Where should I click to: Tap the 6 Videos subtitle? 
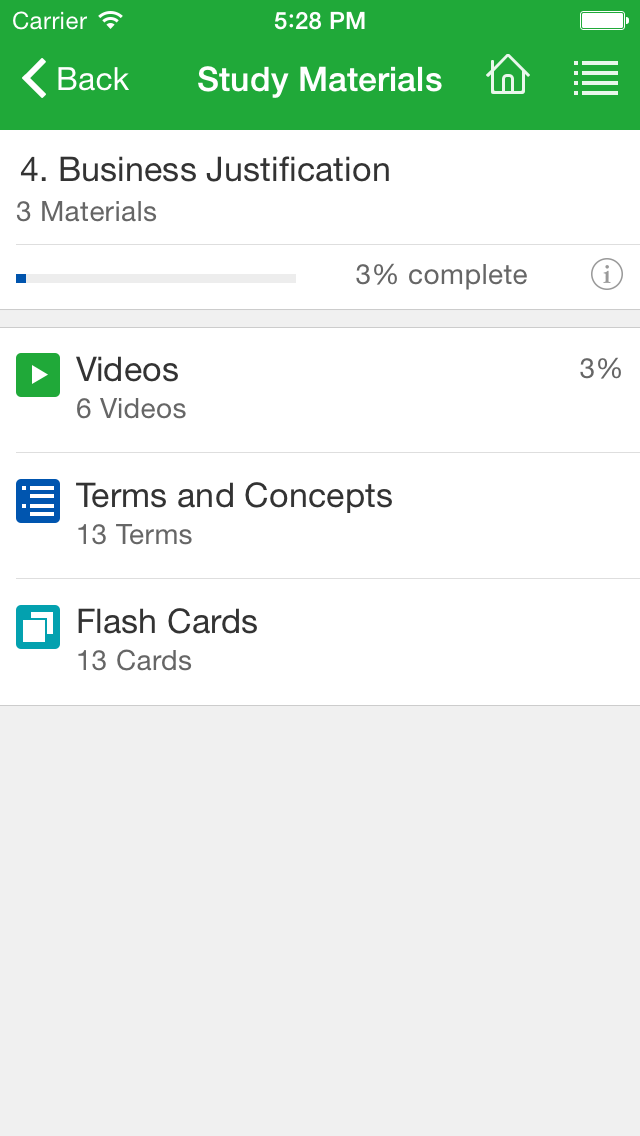click(131, 409)
